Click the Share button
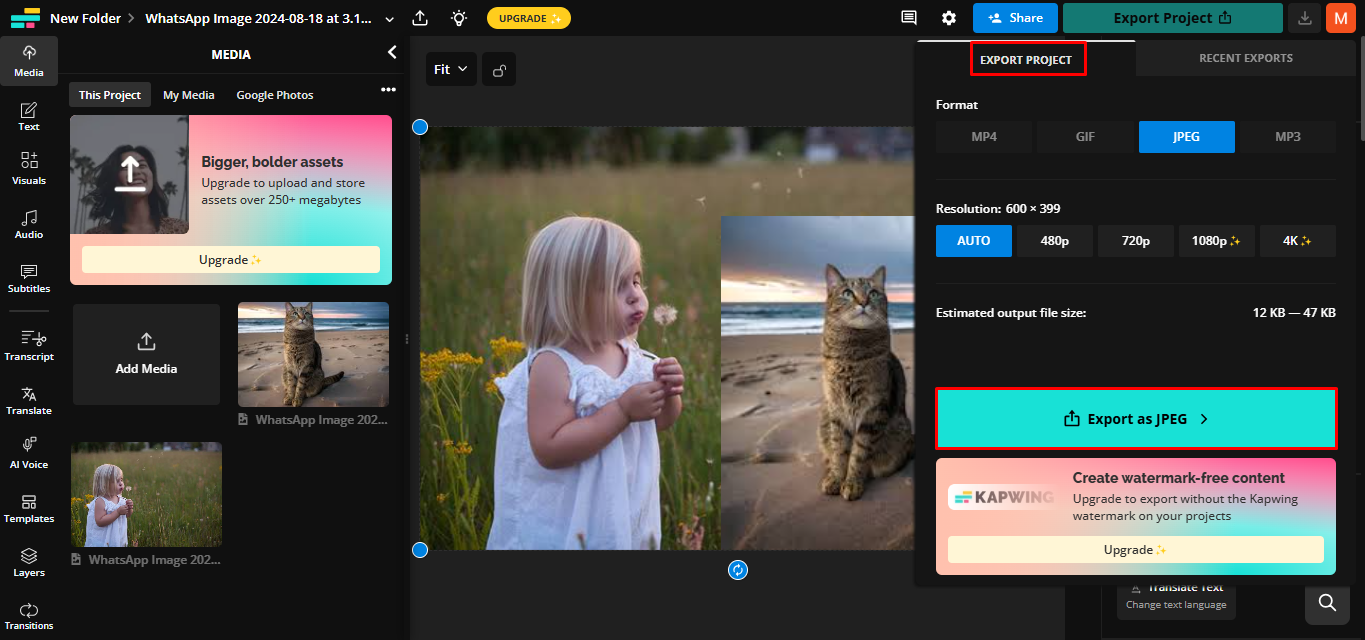Screen dimensions: 1365x640 click(x=1015, y=18)
